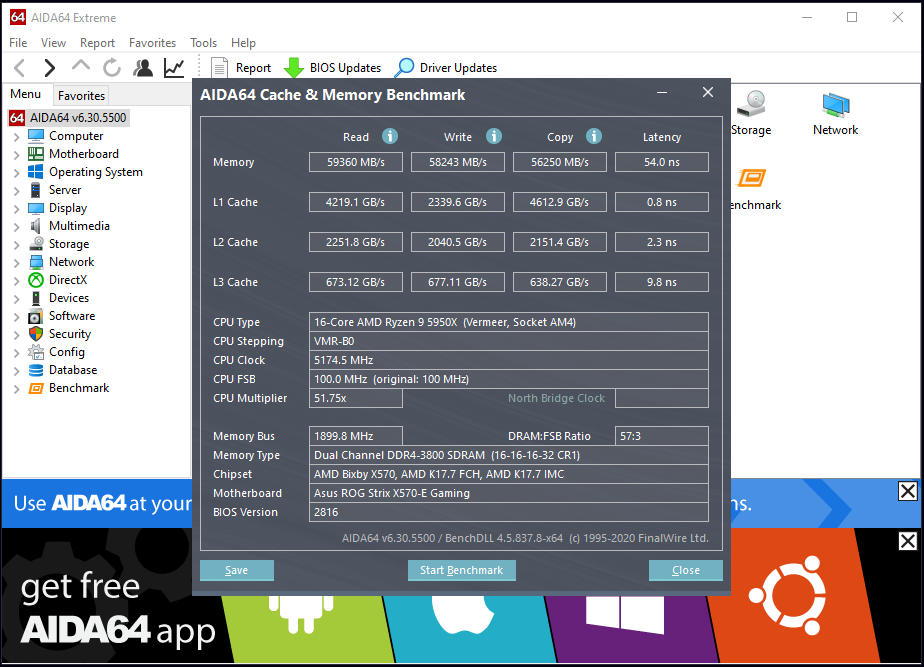Expand the Devices tree node

tap(16, 299)
